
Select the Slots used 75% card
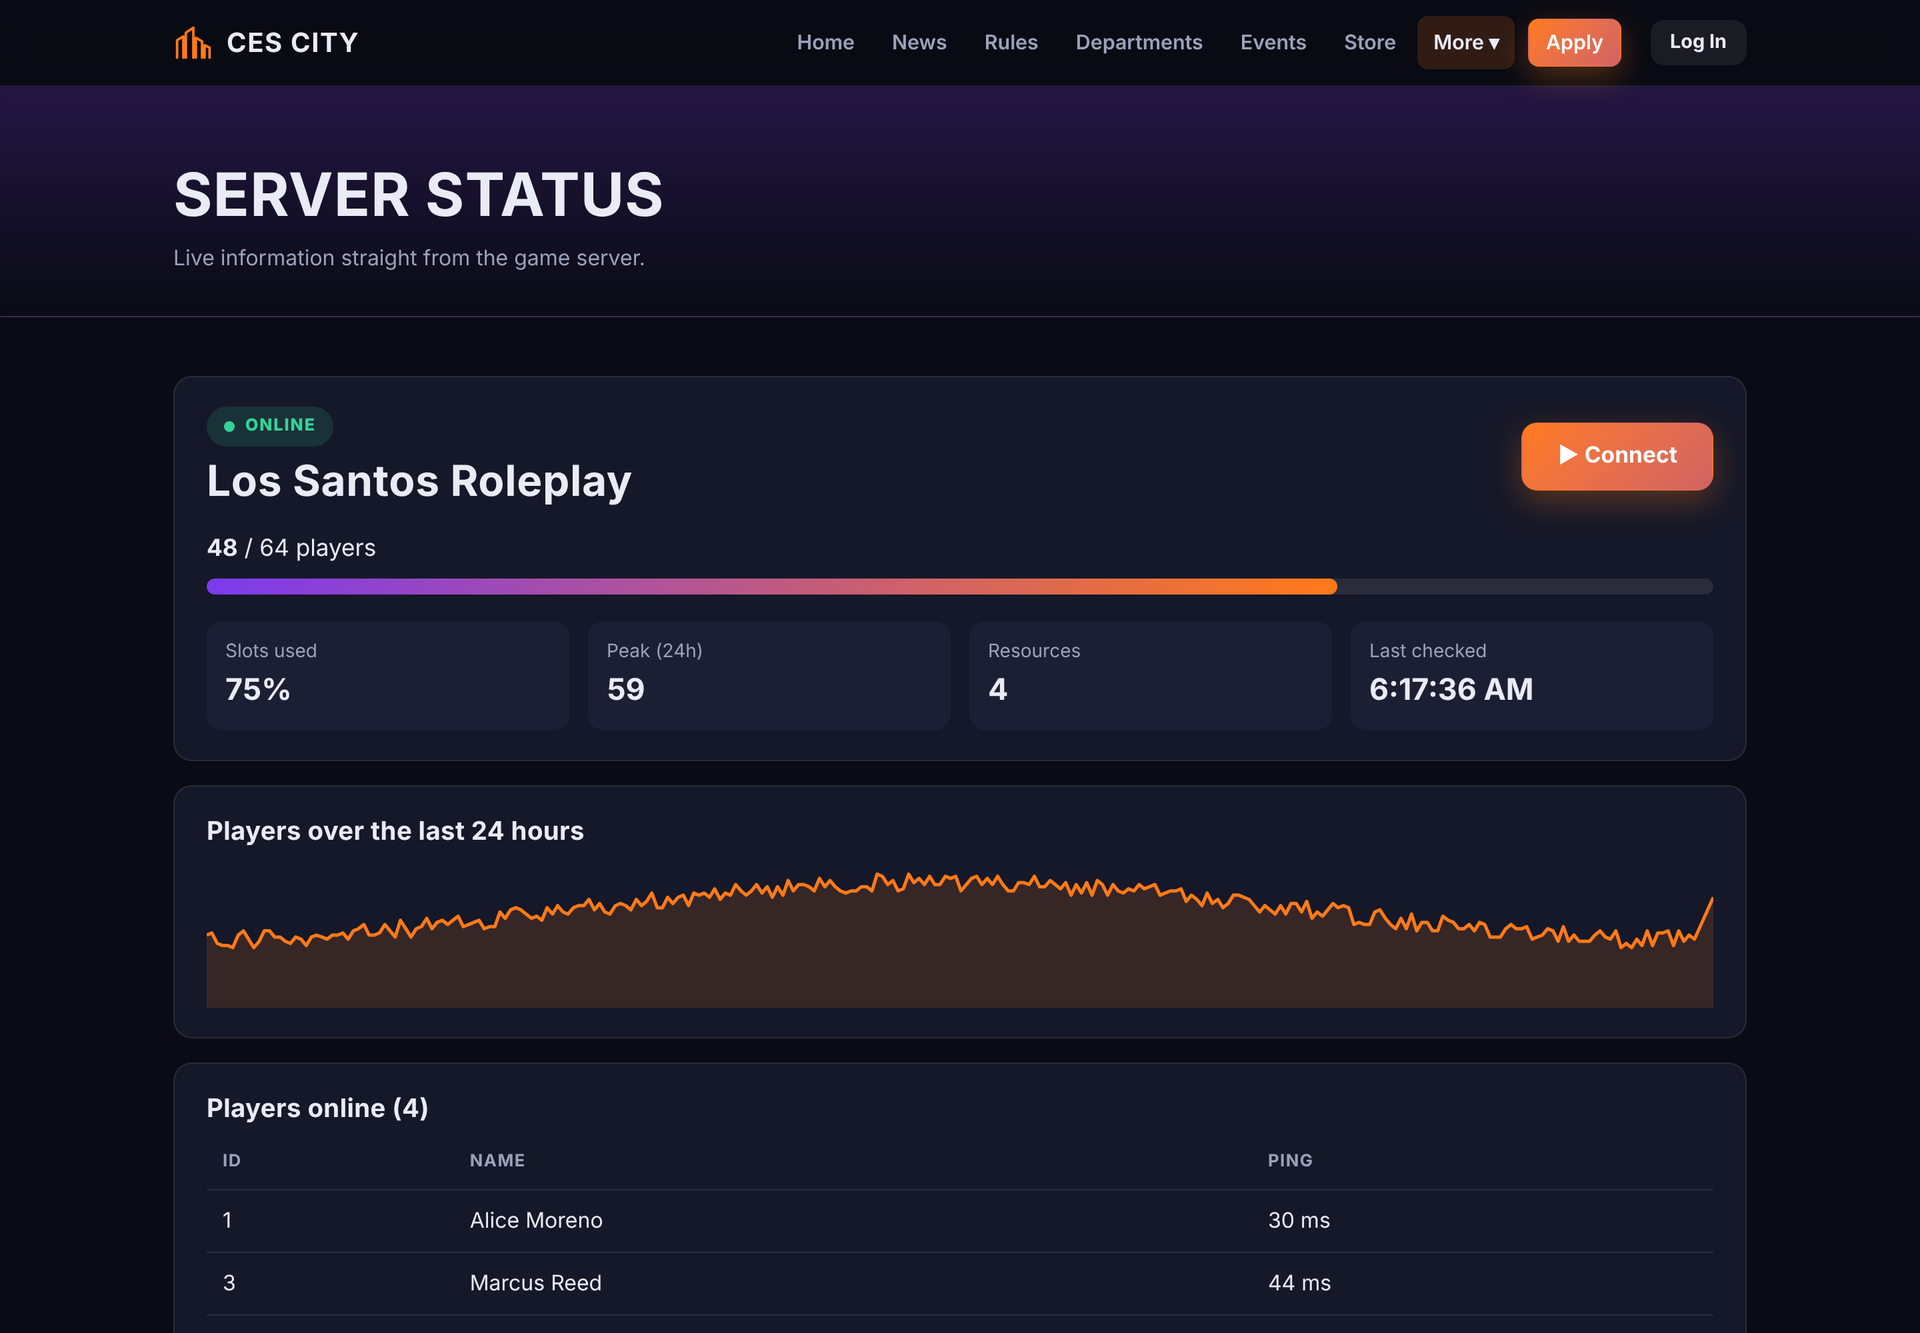tap(388, 676)
